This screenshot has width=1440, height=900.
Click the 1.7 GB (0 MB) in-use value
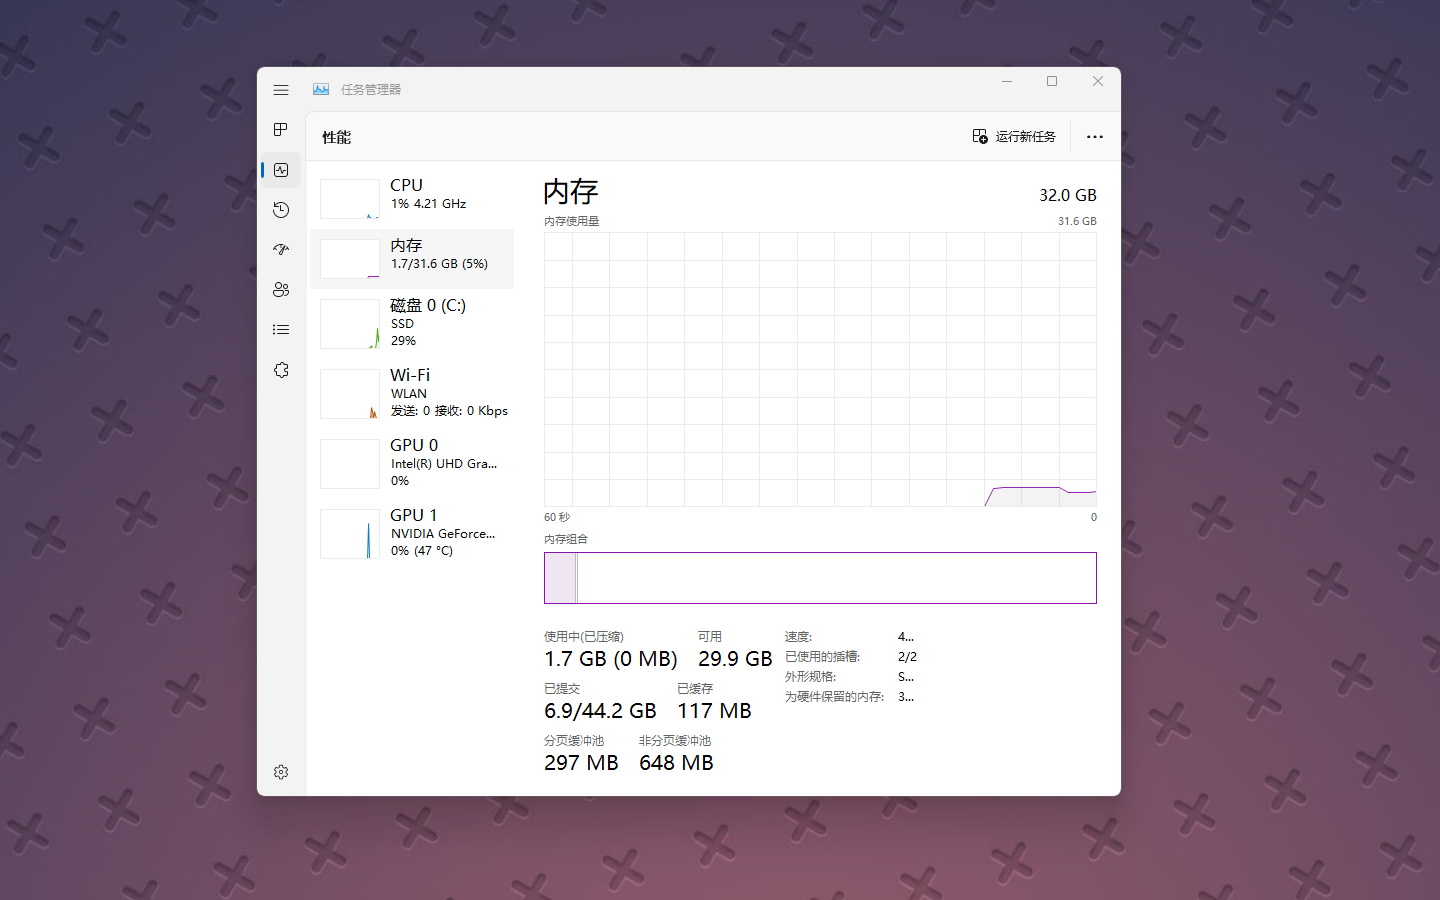click(x=610, y=659)
